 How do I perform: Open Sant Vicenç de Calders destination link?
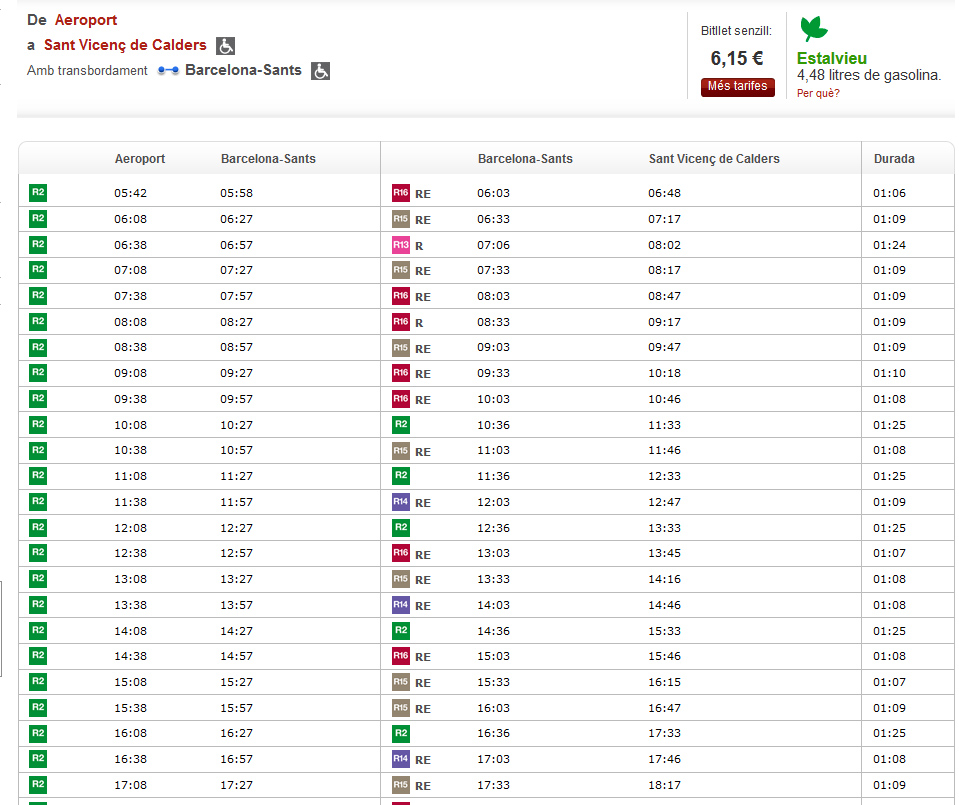click(125, 45)
